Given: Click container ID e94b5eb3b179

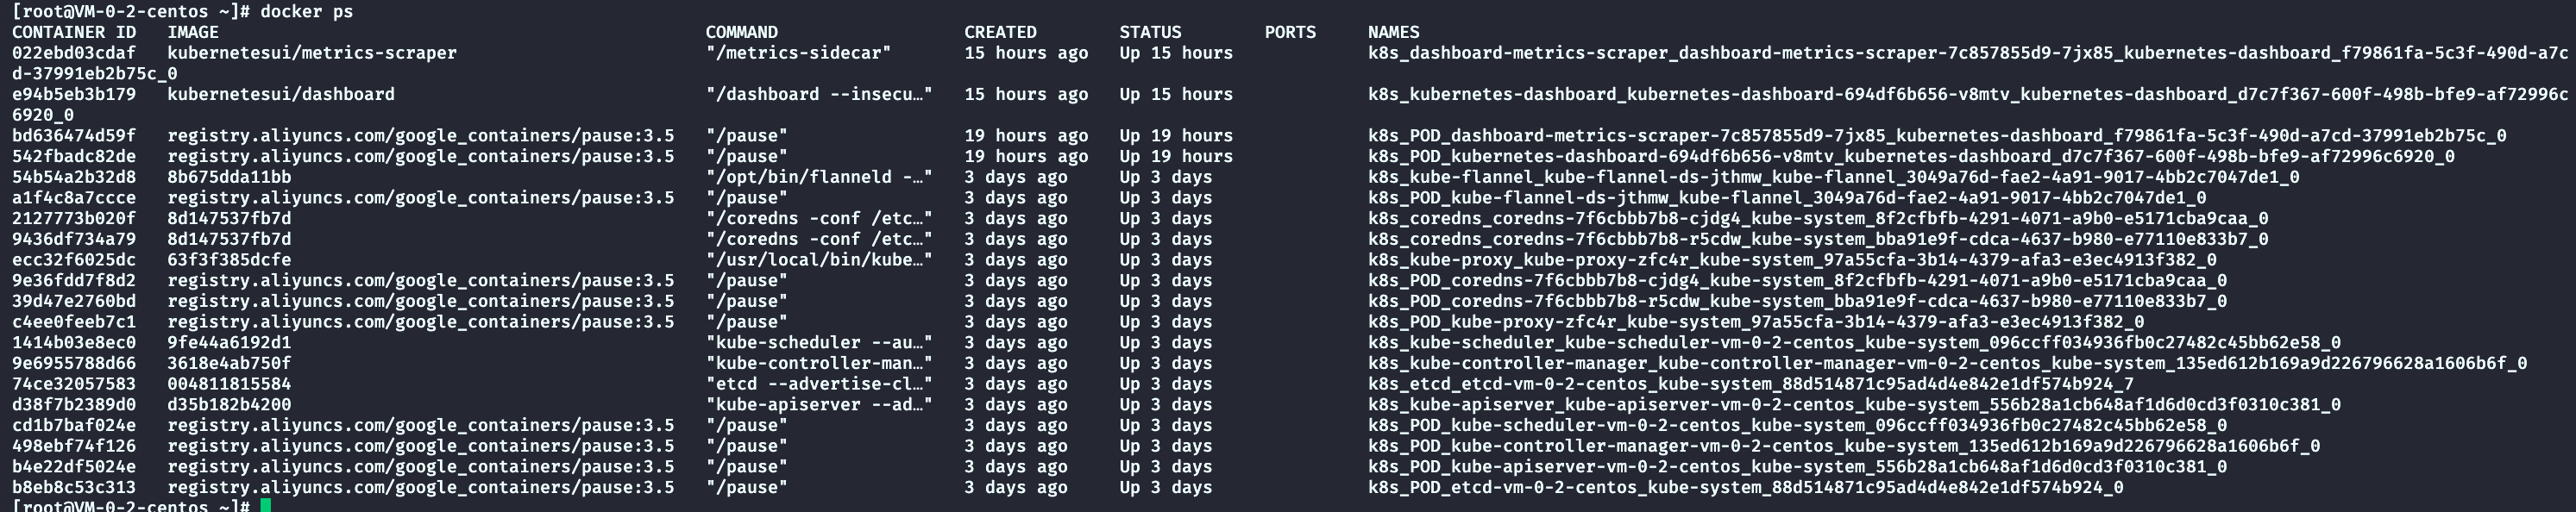Looking at the screenshot, I should [x=74, y=94].
